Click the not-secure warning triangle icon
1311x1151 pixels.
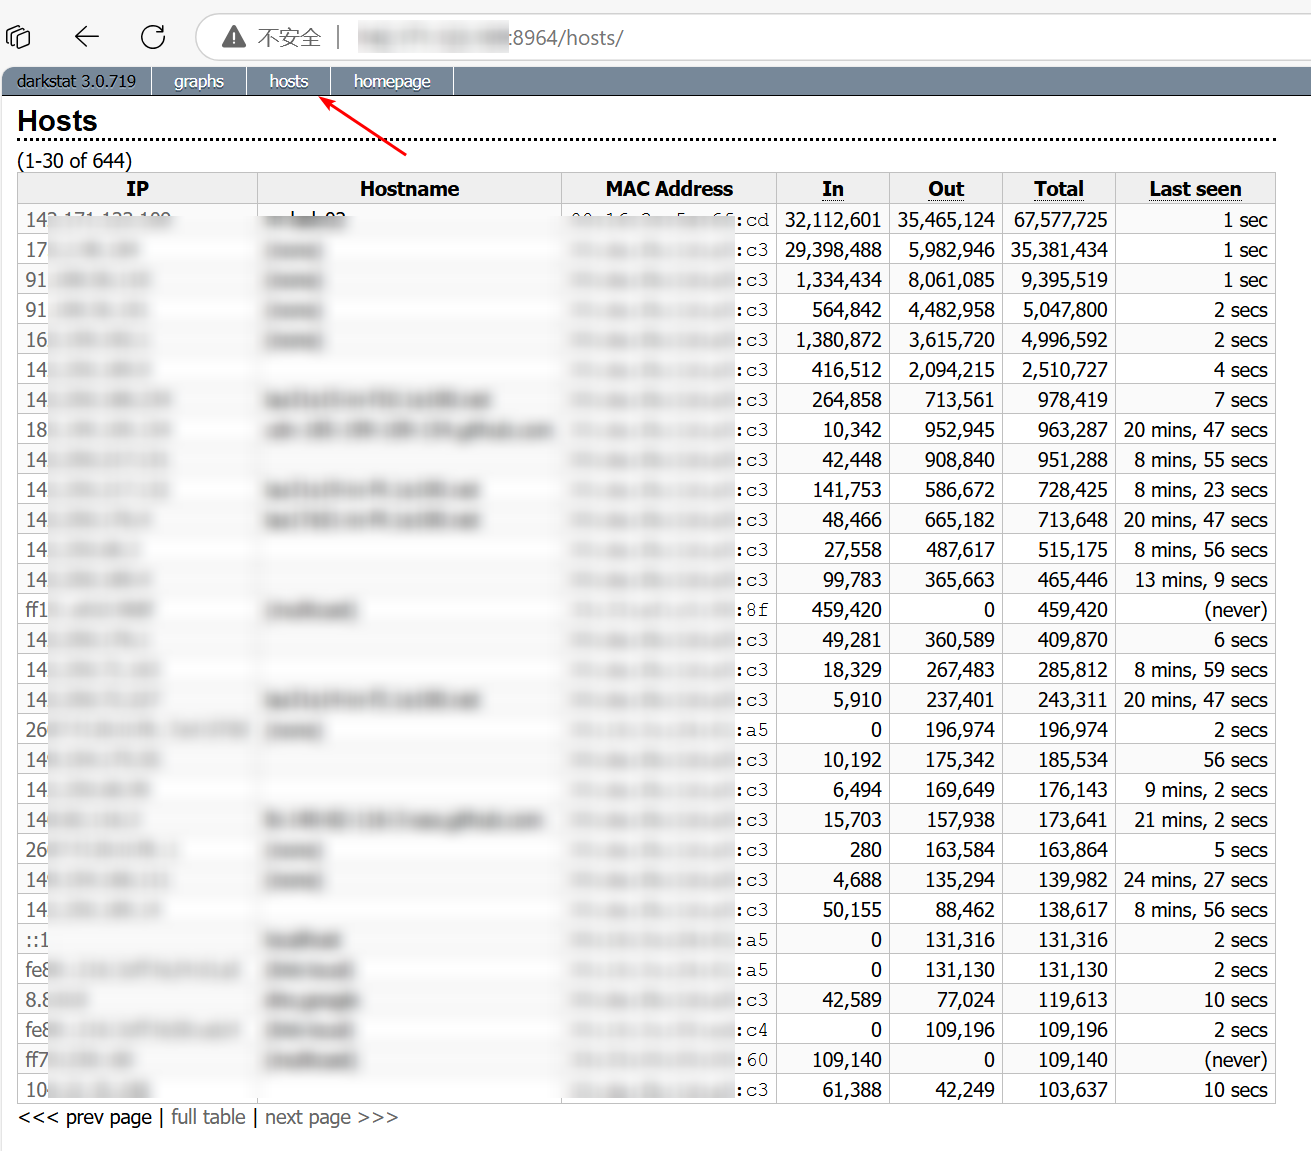point(234,37)
